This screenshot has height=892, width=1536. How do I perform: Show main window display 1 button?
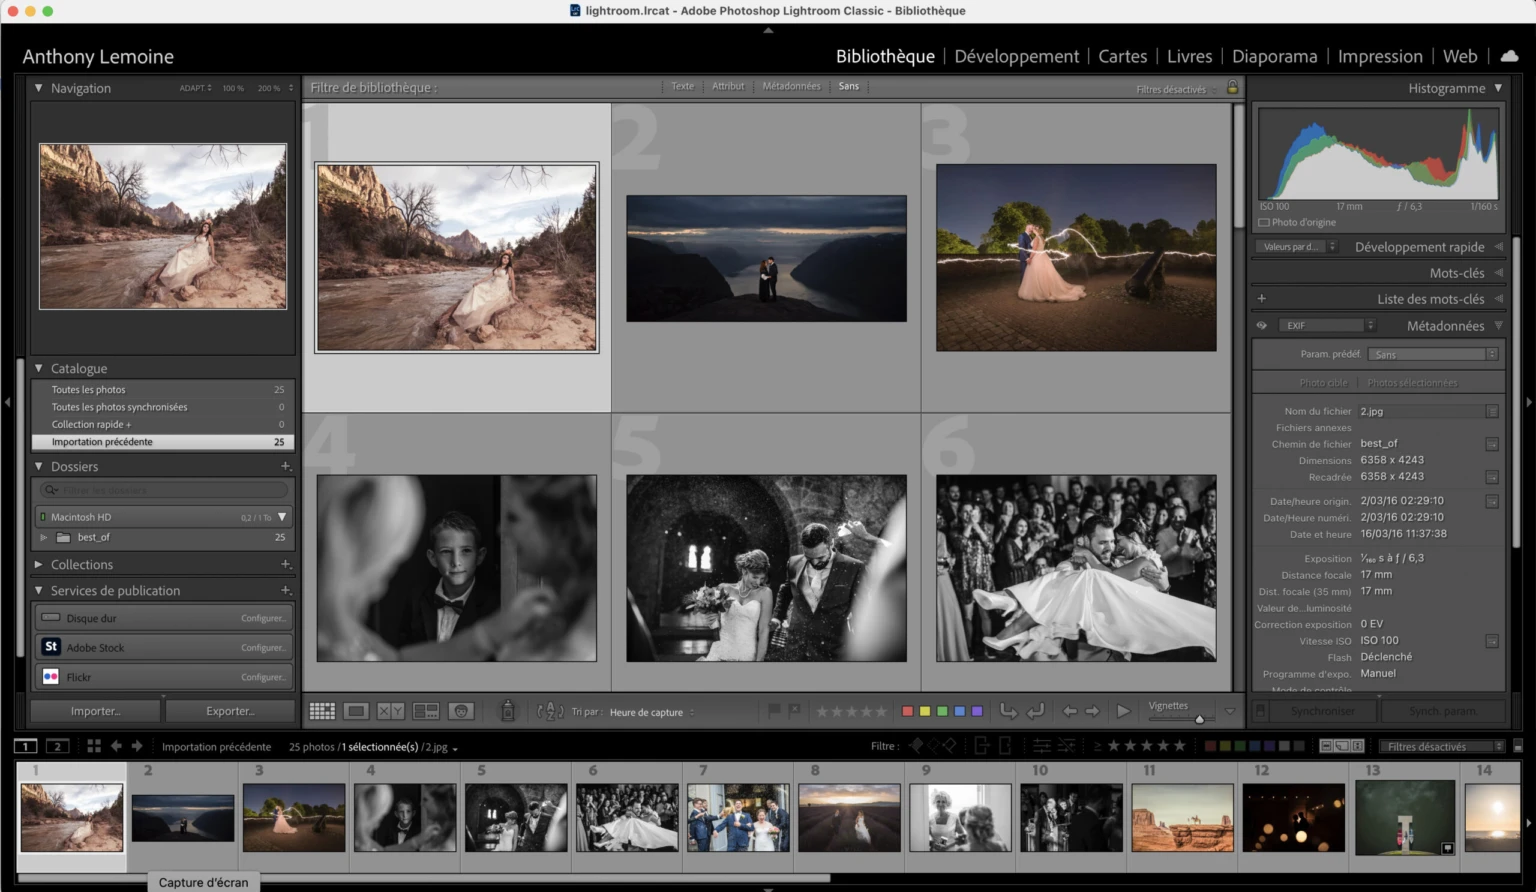coord(26,746)
